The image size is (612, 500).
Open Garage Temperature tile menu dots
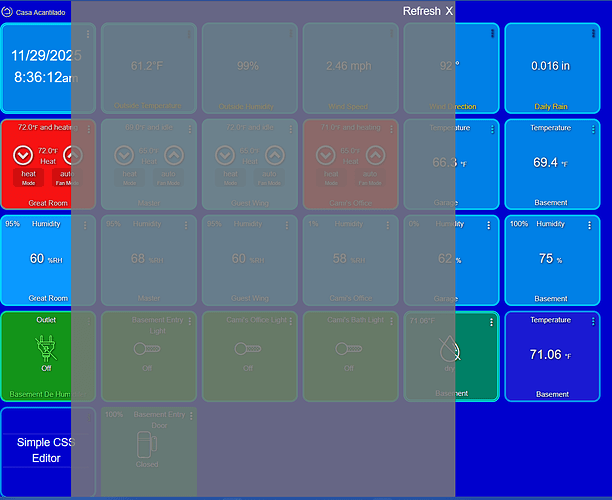click(x=492, y=129)
